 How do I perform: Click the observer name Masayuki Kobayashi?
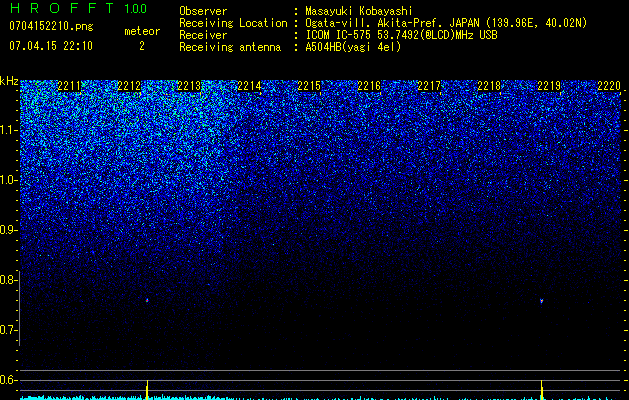pyautogui.click(x=359, y=11)
